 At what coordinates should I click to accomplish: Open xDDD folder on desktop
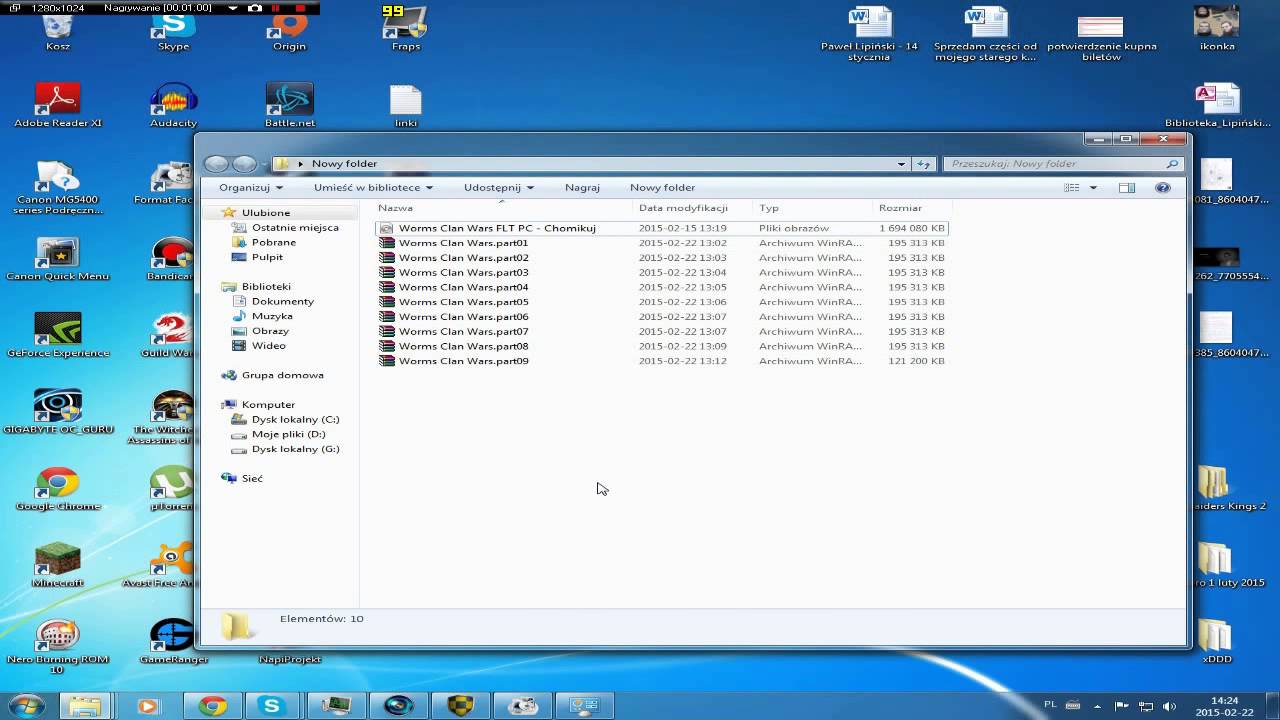point(1217,642)
